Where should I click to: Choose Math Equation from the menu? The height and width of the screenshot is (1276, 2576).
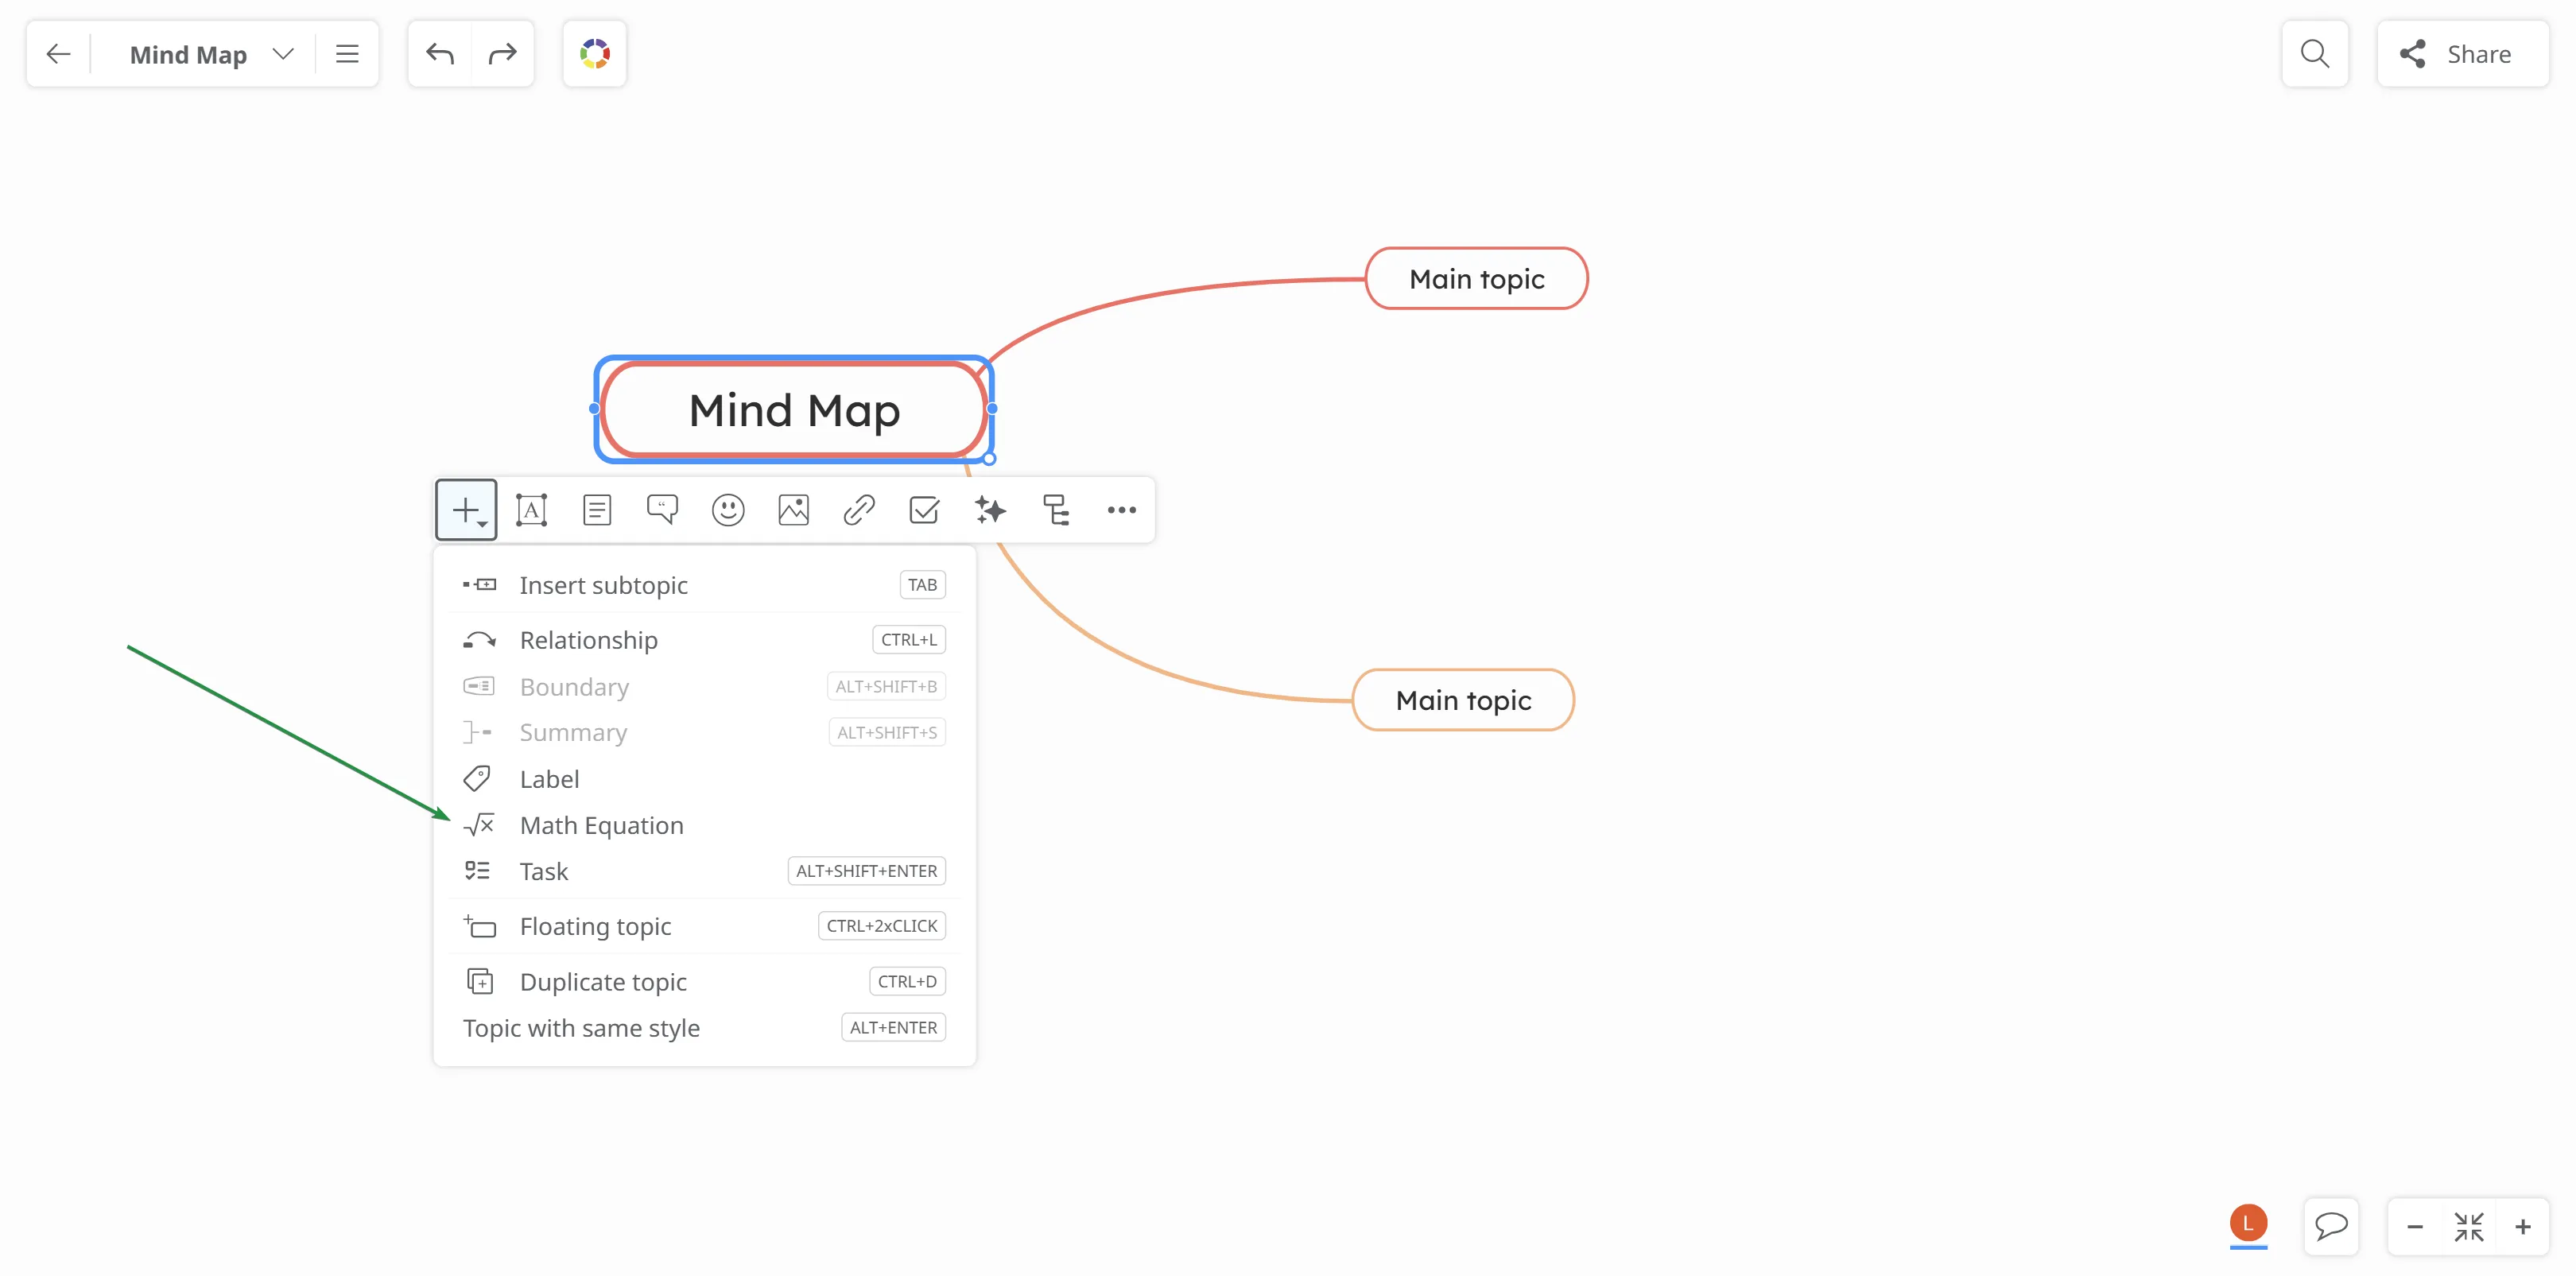click(x=601, y=825)
